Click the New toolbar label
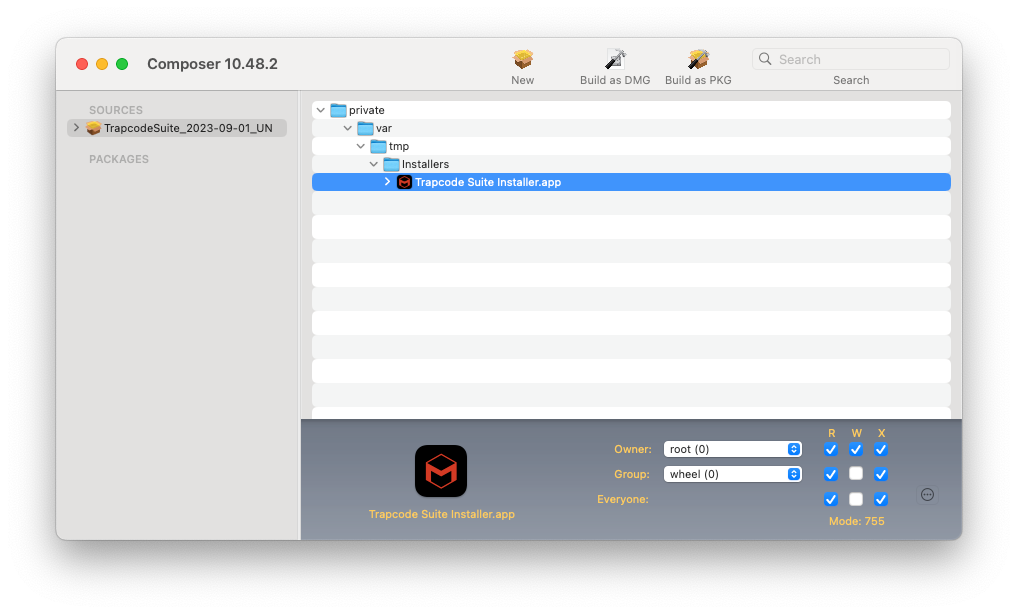This screenshot has height=614, width=1018. pos(523,80)
